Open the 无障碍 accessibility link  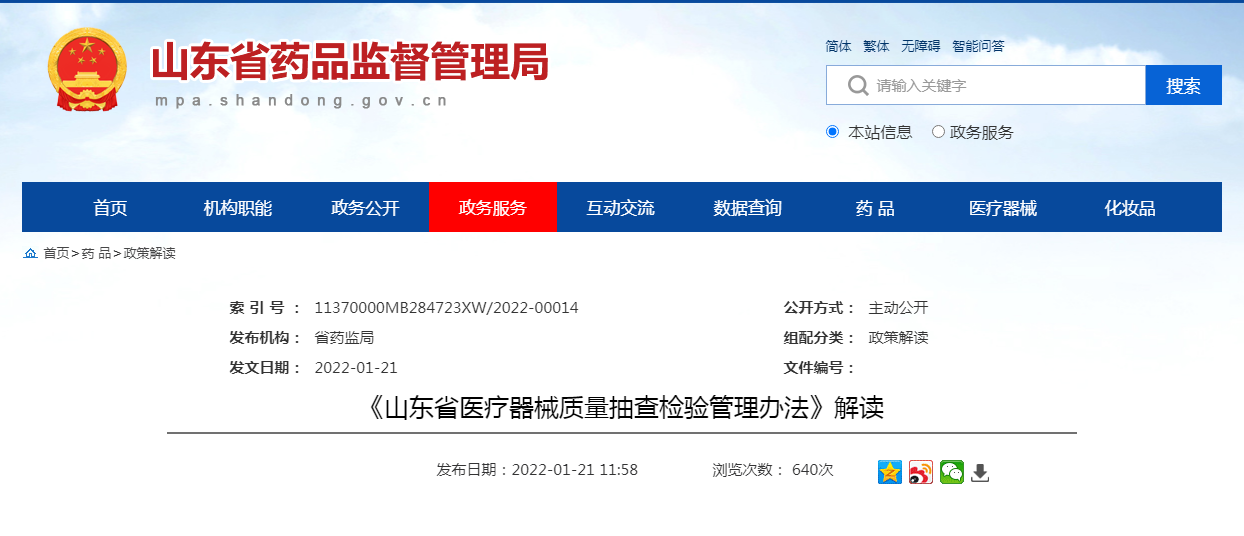920,46
